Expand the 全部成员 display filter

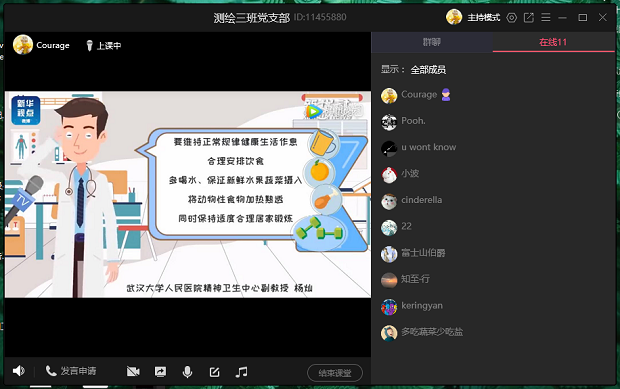[x=428, y=70]
